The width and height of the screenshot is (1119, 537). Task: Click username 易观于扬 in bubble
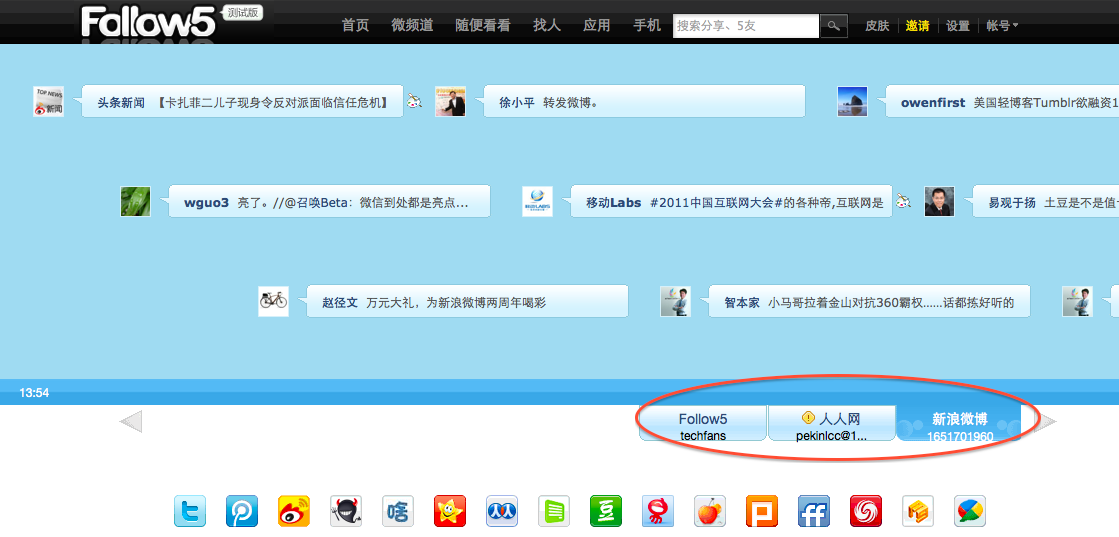tap(1012, 203)
